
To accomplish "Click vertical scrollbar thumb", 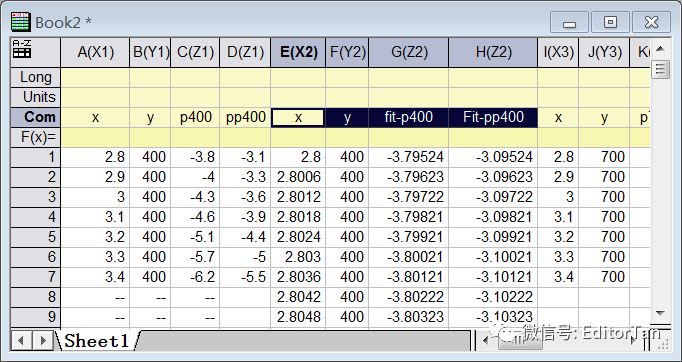I will click(x=660, y=70).
